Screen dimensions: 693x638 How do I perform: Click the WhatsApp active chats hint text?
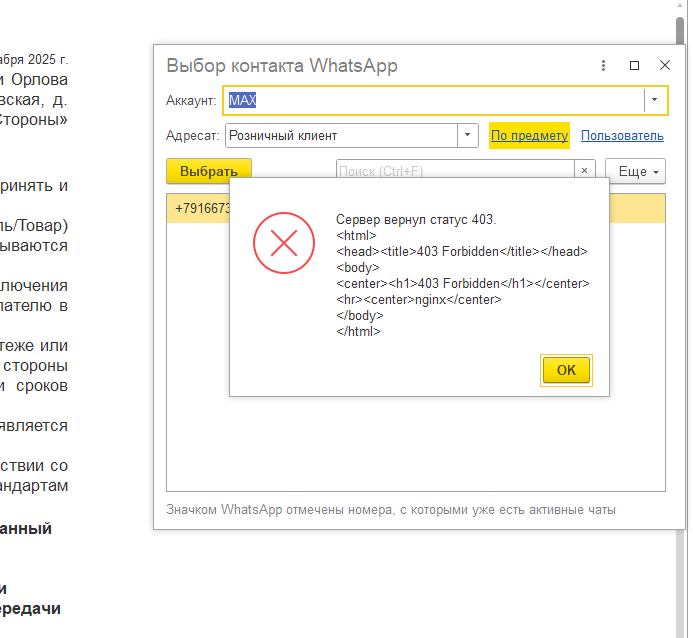pyautogui.click(x=390, y=510)
